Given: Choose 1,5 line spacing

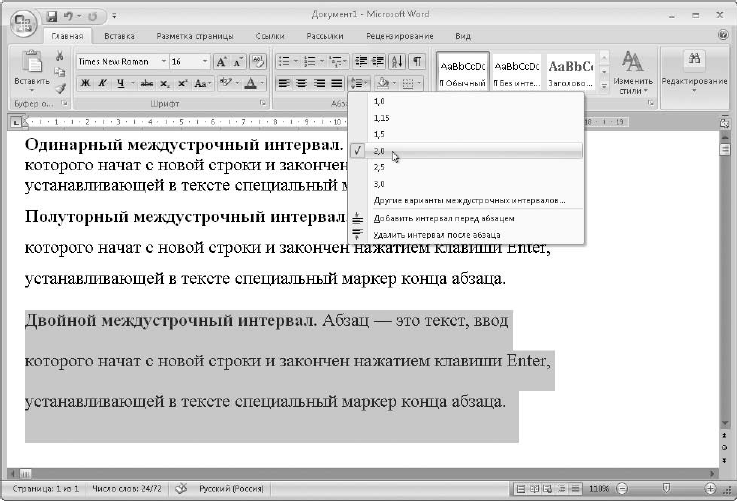Looking at the screenshot, I should pos(378,134).
